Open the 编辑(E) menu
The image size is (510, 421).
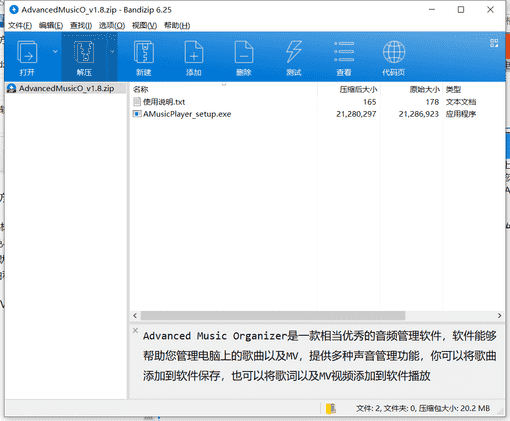point(51,25)
